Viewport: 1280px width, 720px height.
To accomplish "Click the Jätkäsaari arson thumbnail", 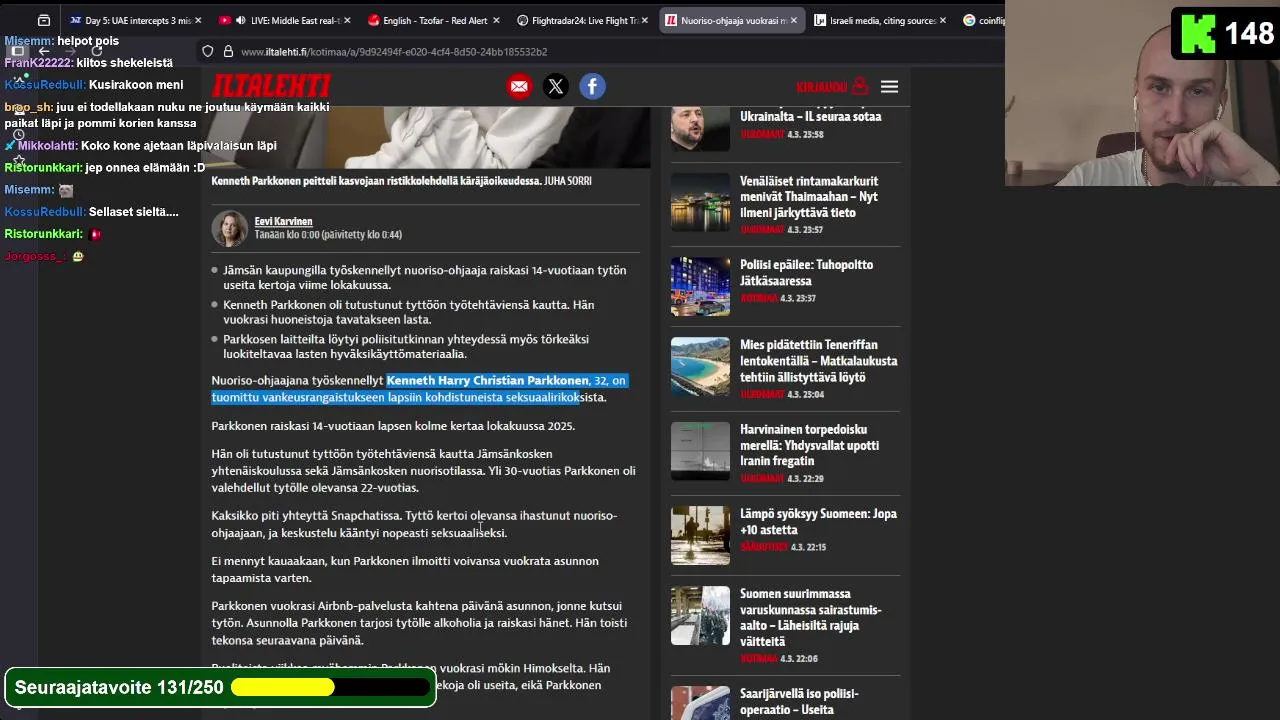I will (700, 286).
